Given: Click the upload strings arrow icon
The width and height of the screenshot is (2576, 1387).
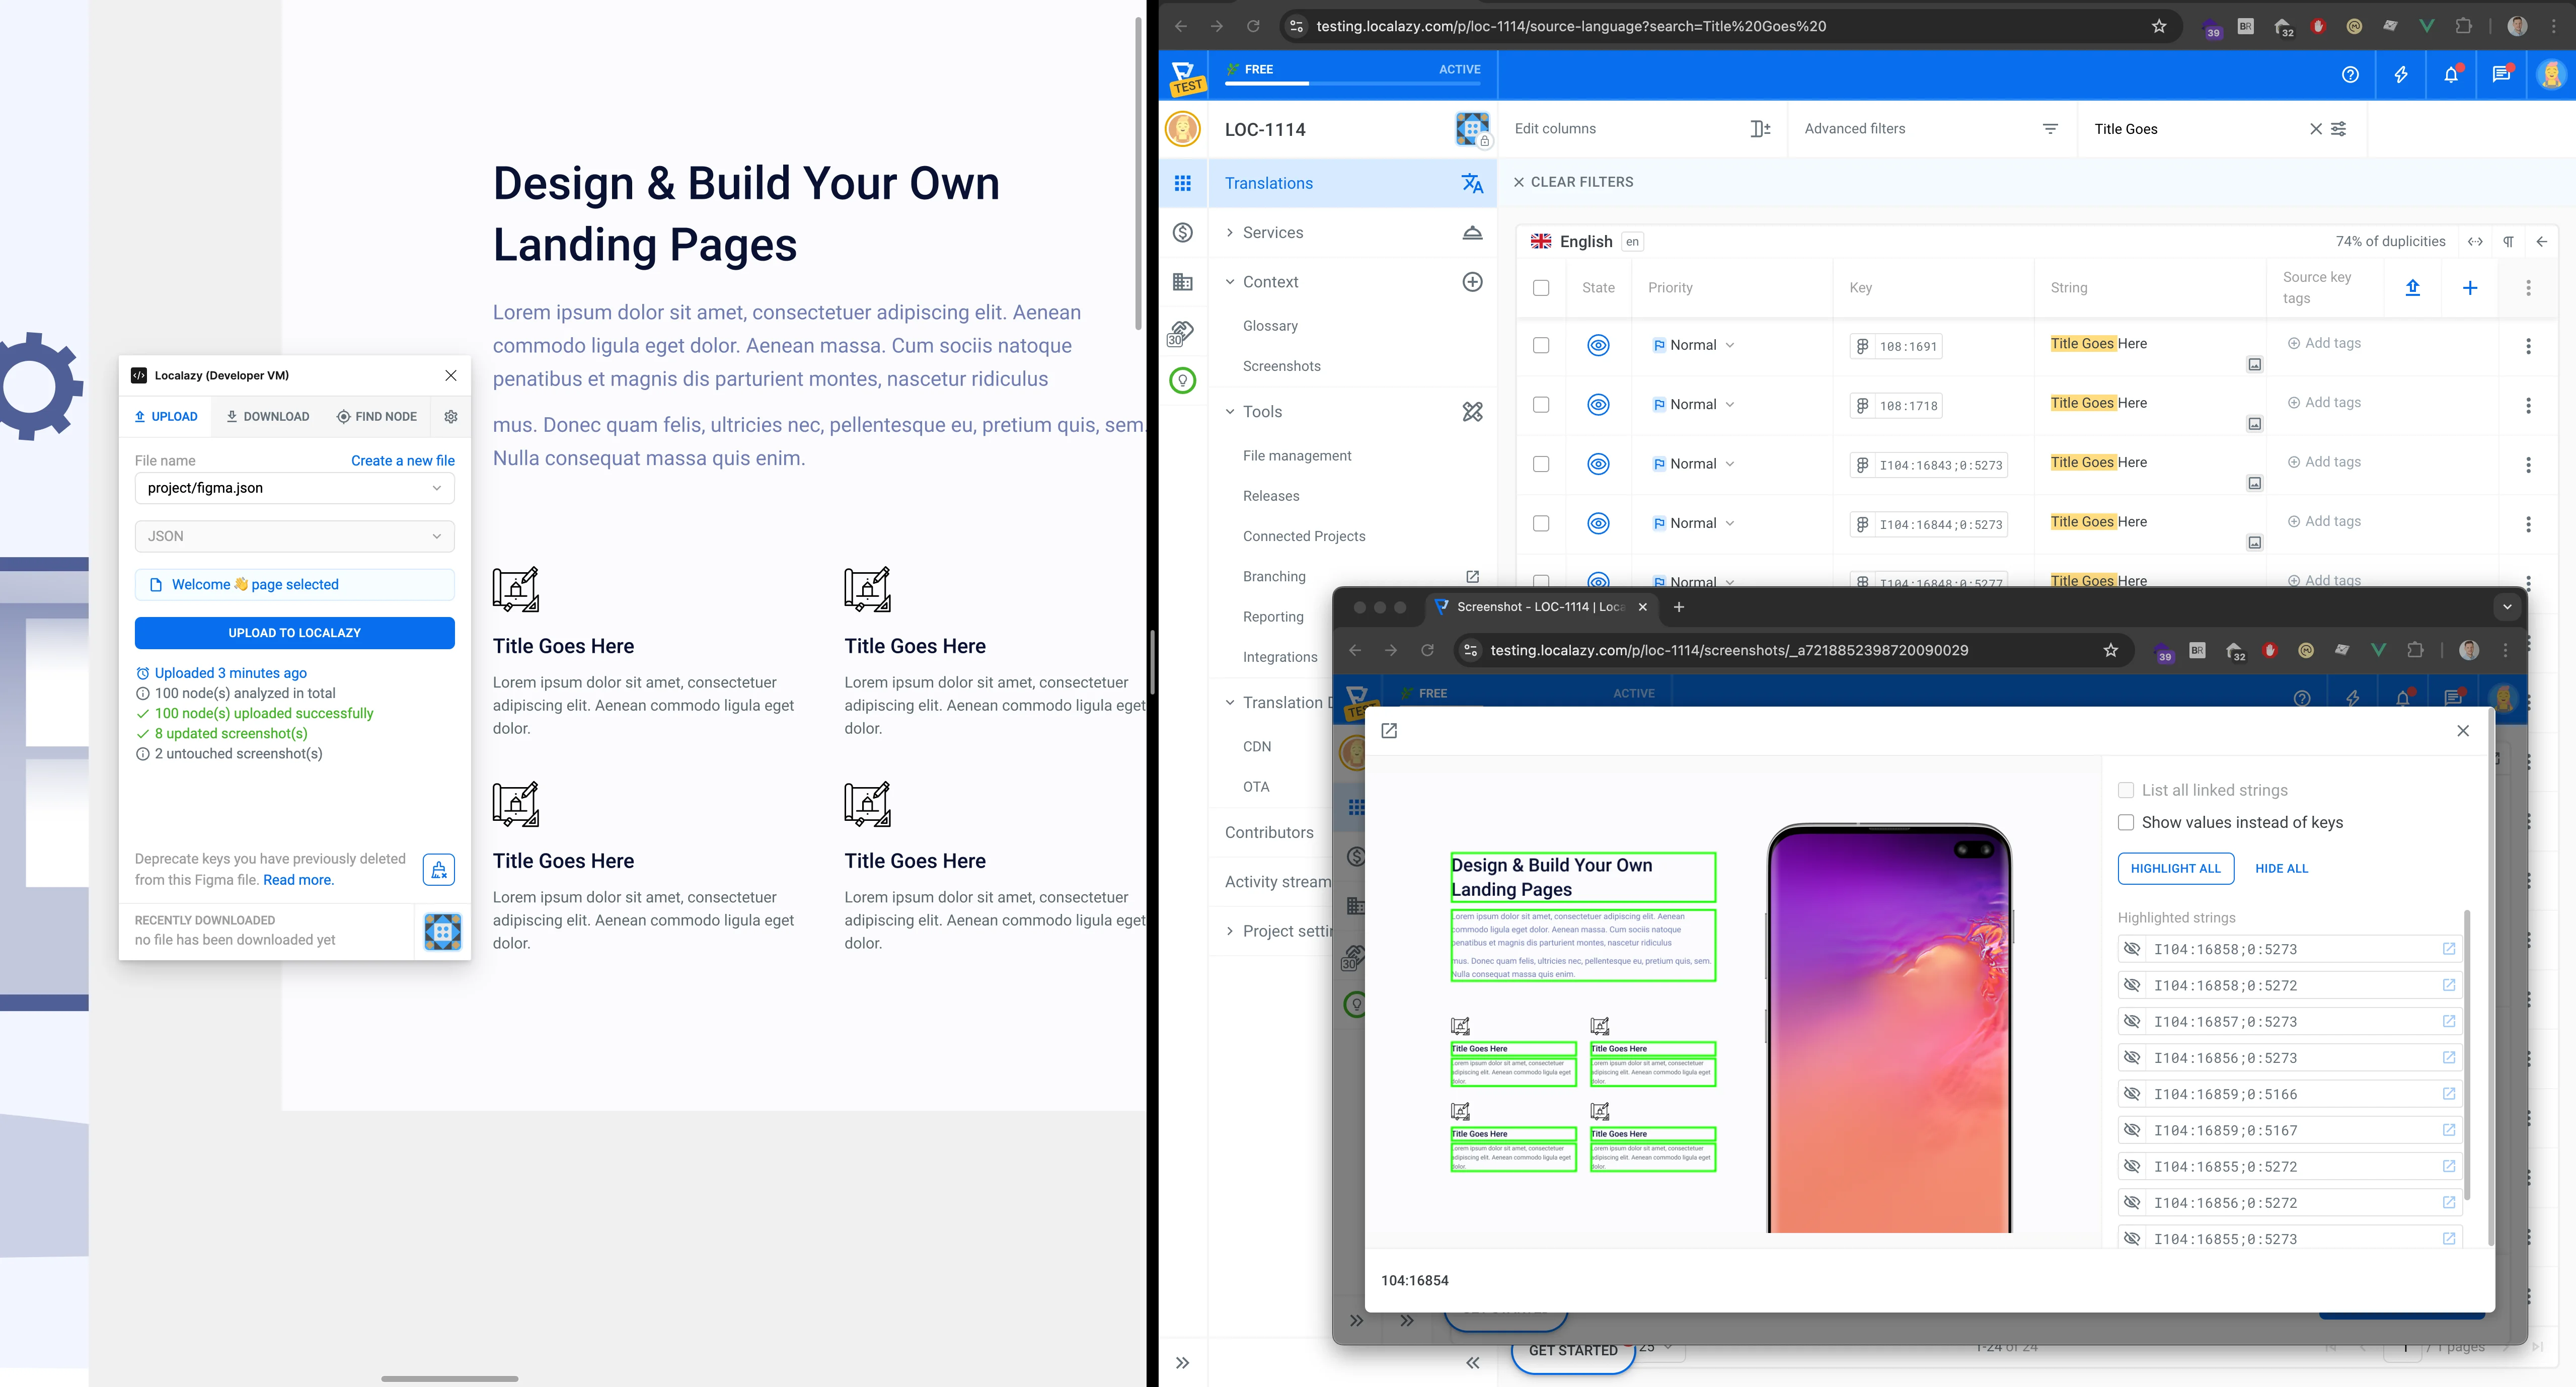Looking at the screenshot, I should (x=2412, y=288).
